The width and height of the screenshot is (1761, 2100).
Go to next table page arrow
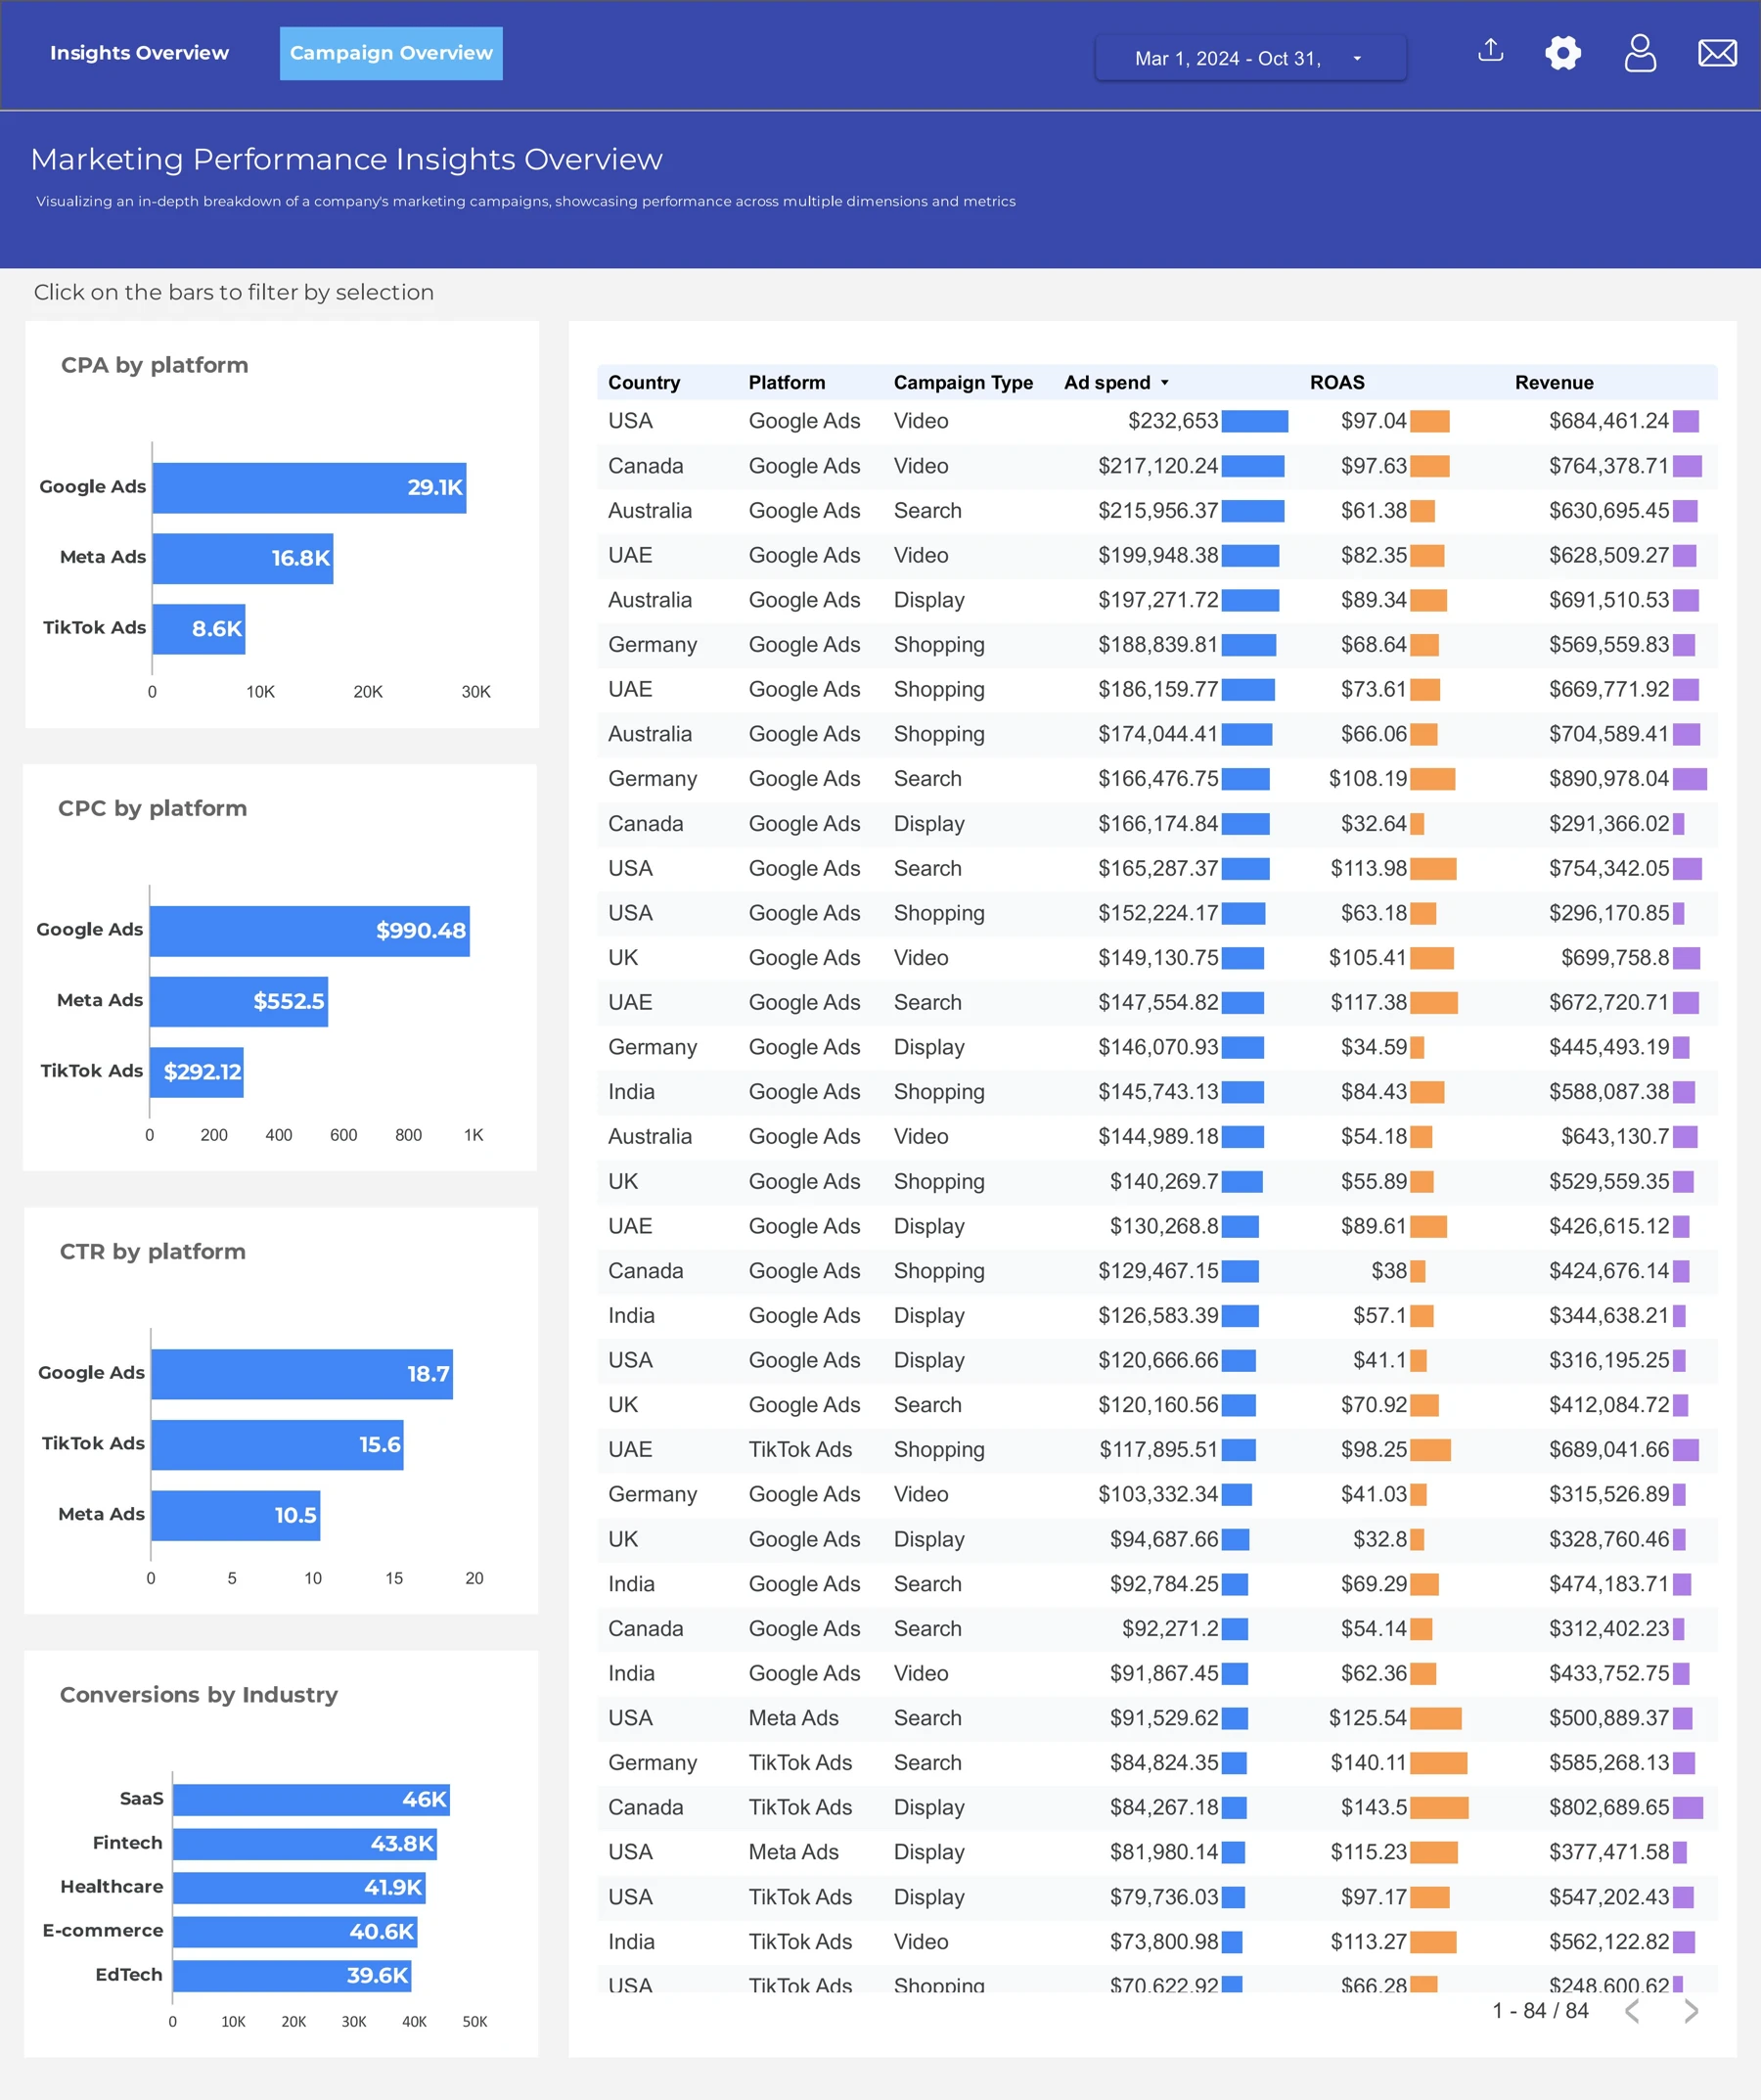tap(1691, 2011)
